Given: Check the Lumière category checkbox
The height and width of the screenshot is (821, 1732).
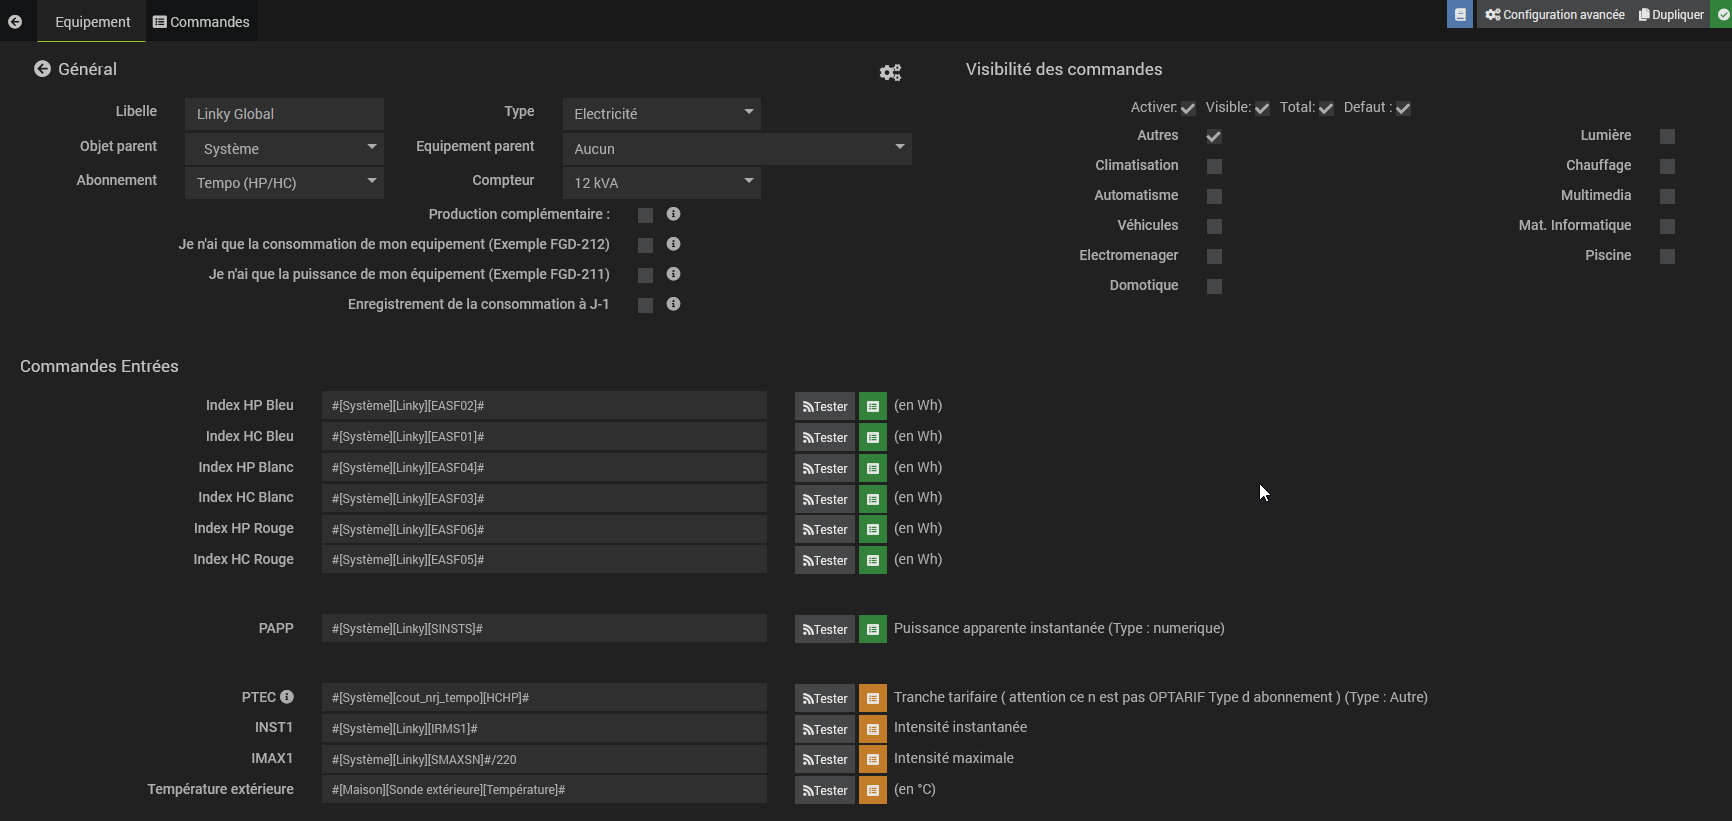Looking at the screenshot, I should (1667, 136).
